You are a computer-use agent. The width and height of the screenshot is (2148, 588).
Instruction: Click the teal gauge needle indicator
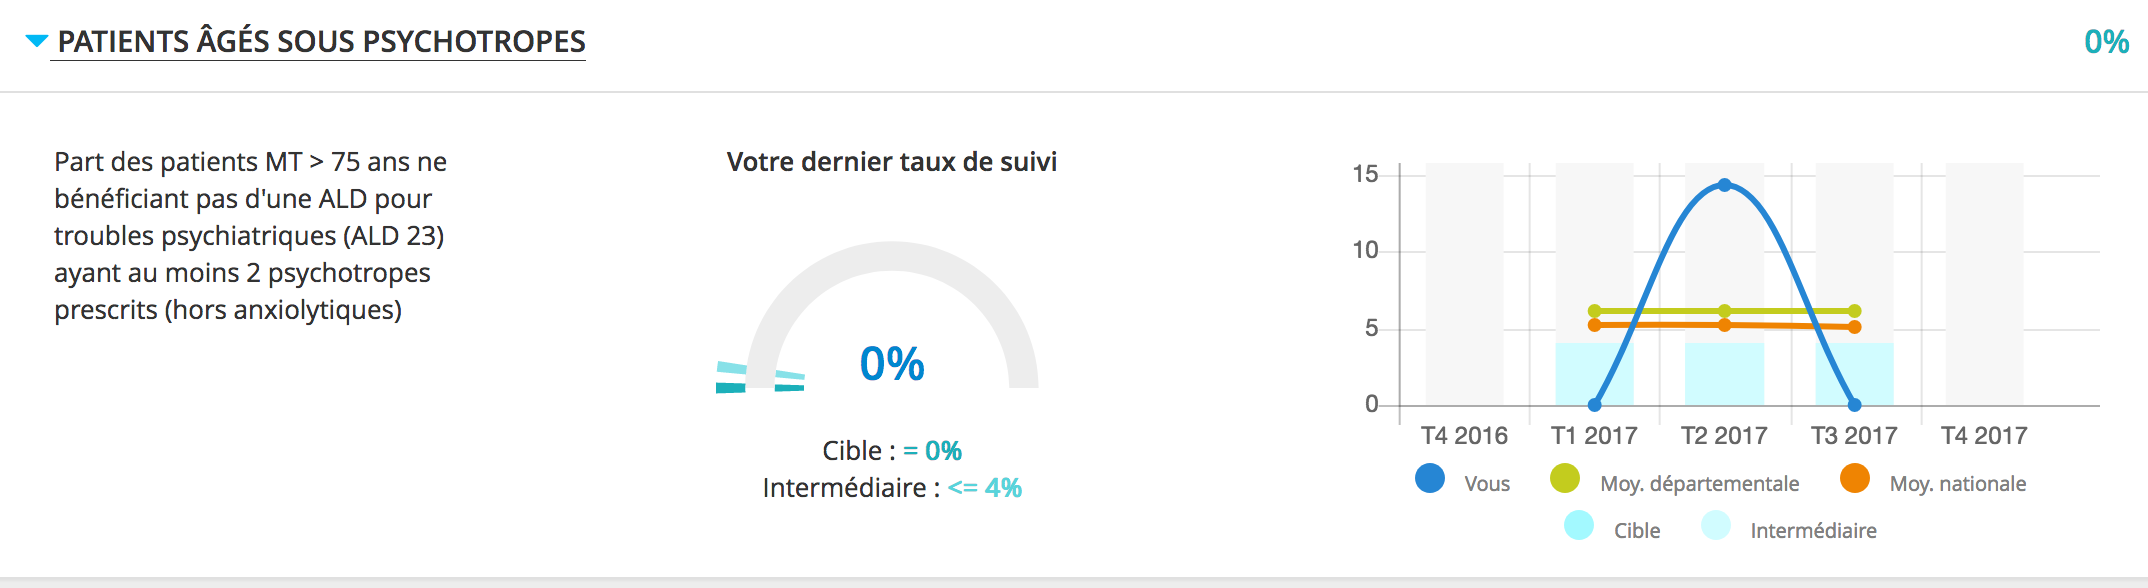760,377
